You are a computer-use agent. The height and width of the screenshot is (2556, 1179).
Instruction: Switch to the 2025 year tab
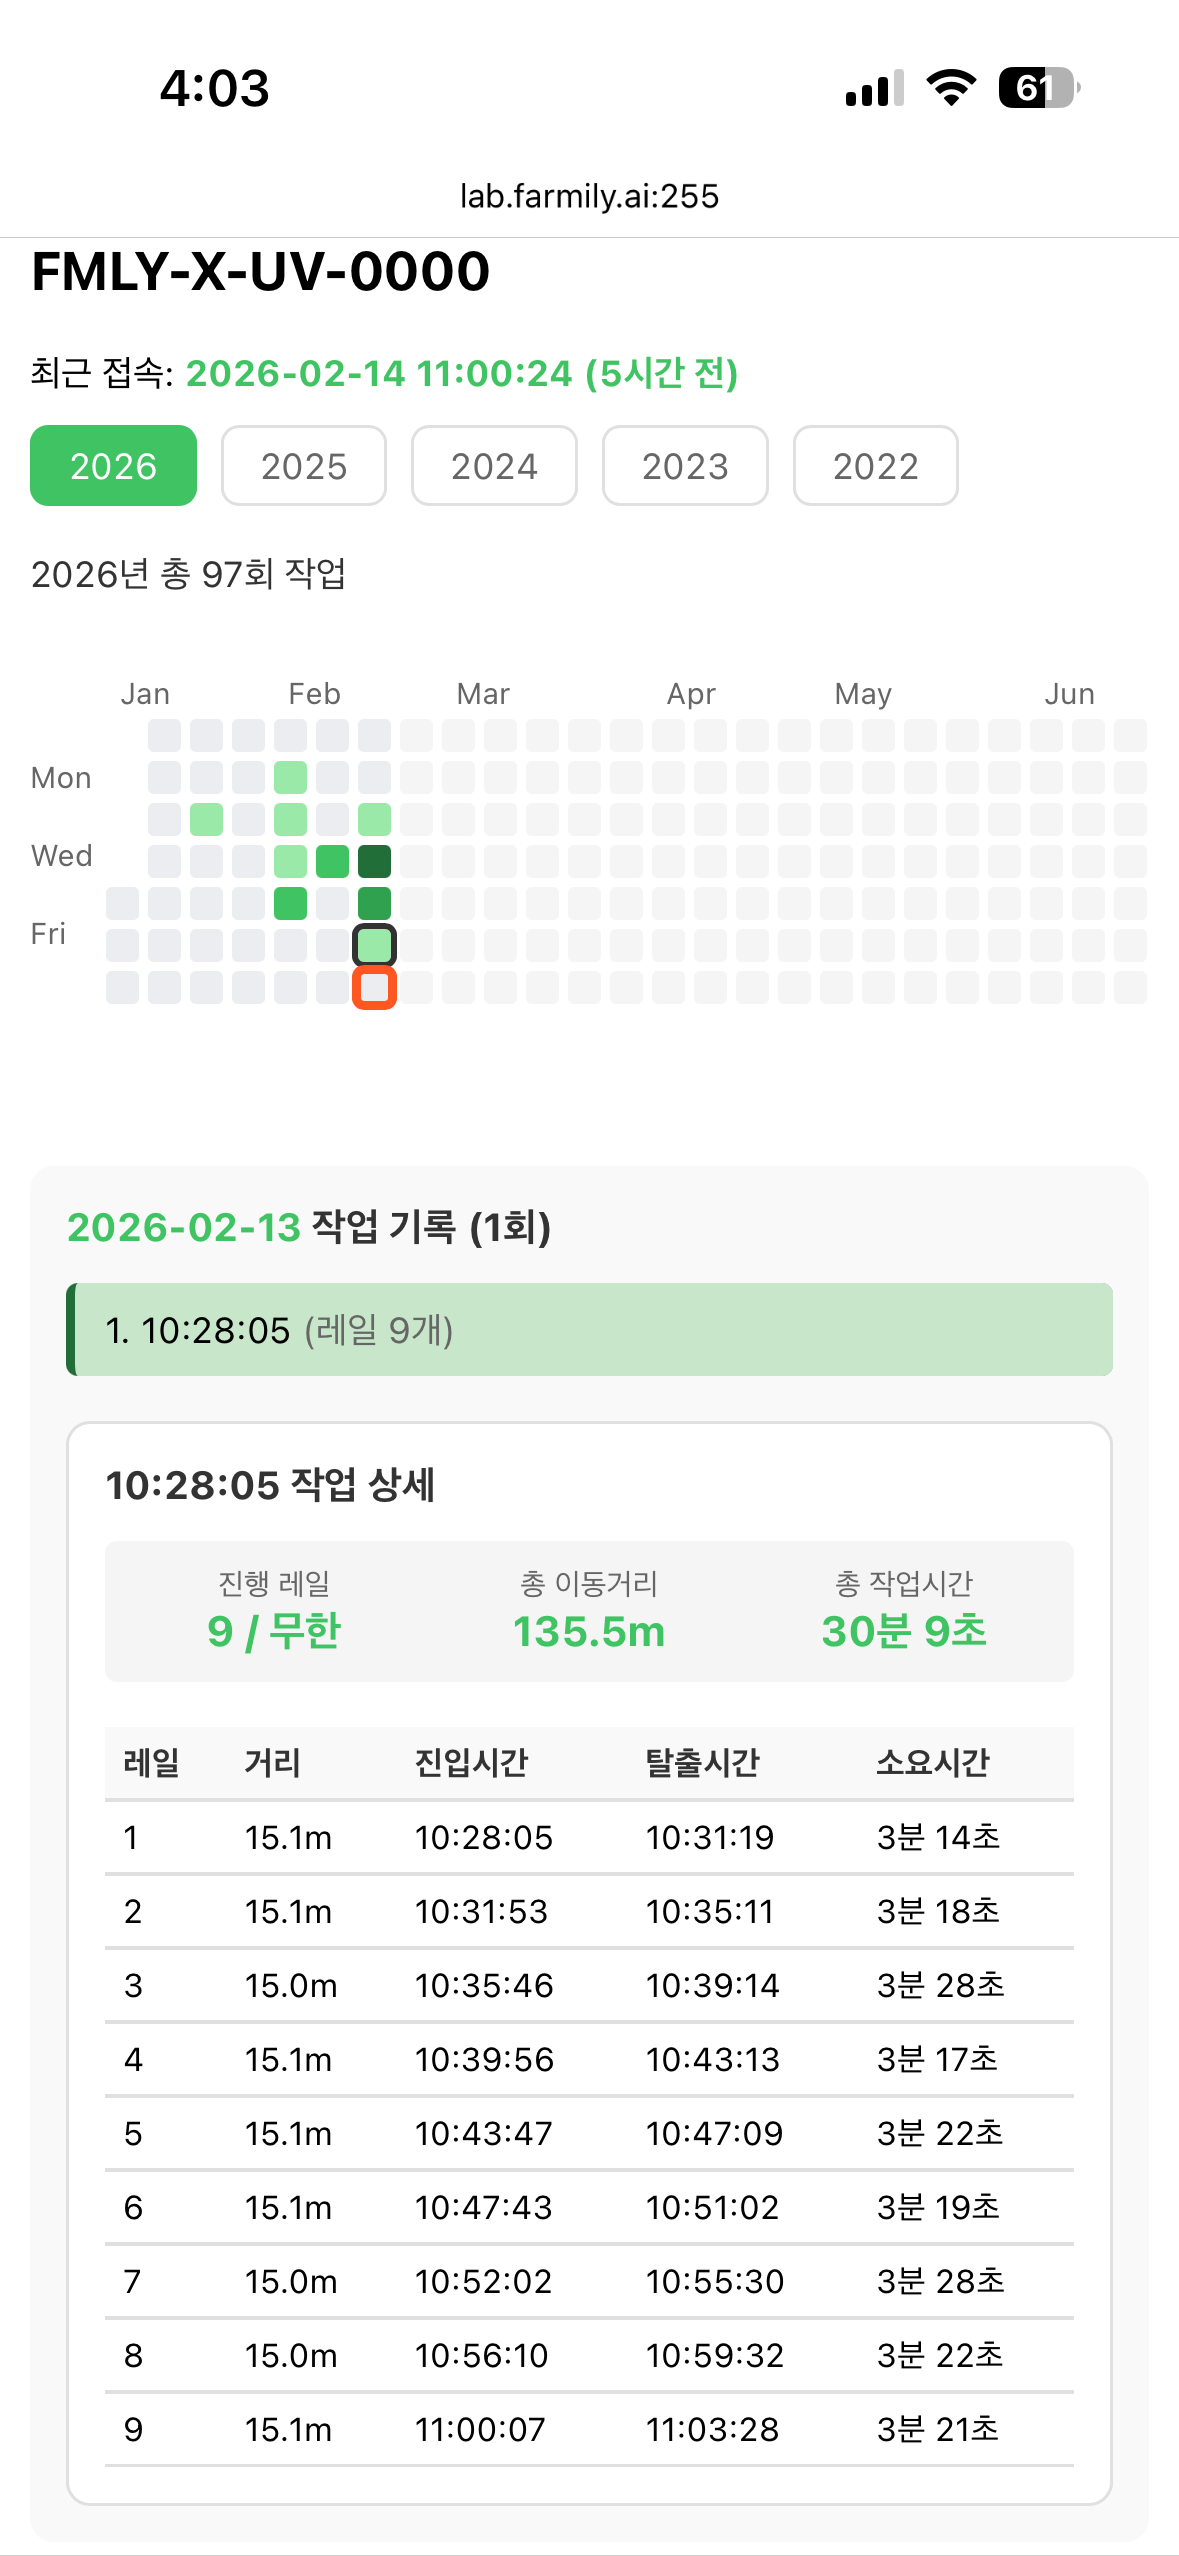304,466
